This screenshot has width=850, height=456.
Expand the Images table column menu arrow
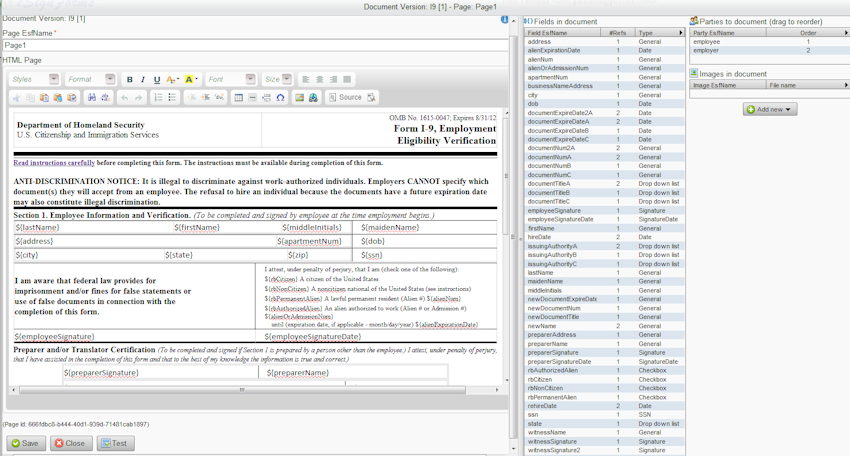846,85
